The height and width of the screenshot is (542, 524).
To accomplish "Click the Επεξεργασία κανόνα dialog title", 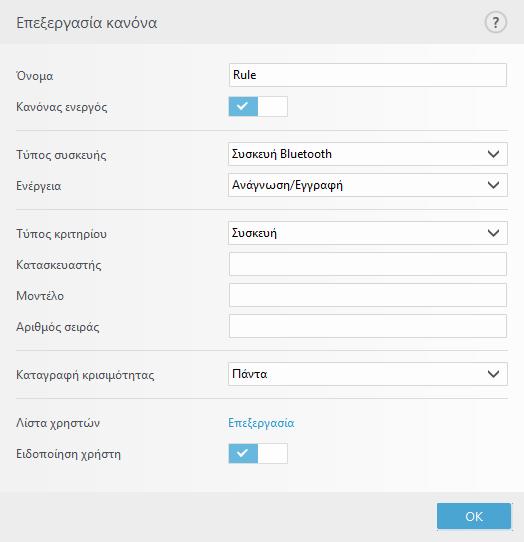I will 87,23.
